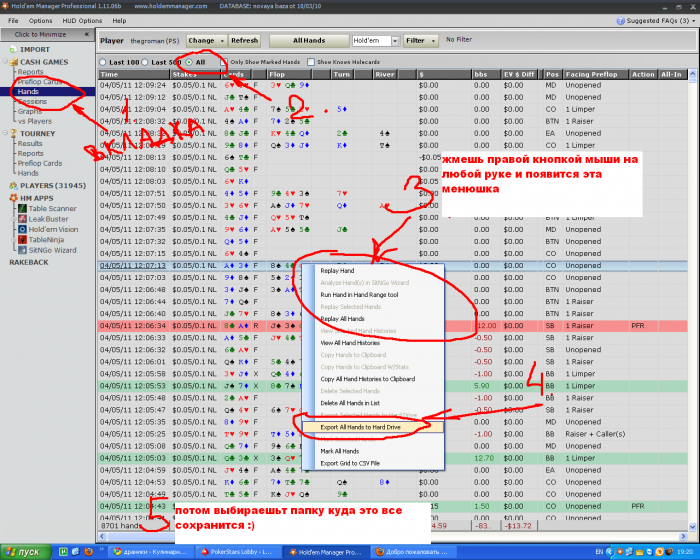
Task: Launch SitNGo Wizard app icon
Action: 22,250
